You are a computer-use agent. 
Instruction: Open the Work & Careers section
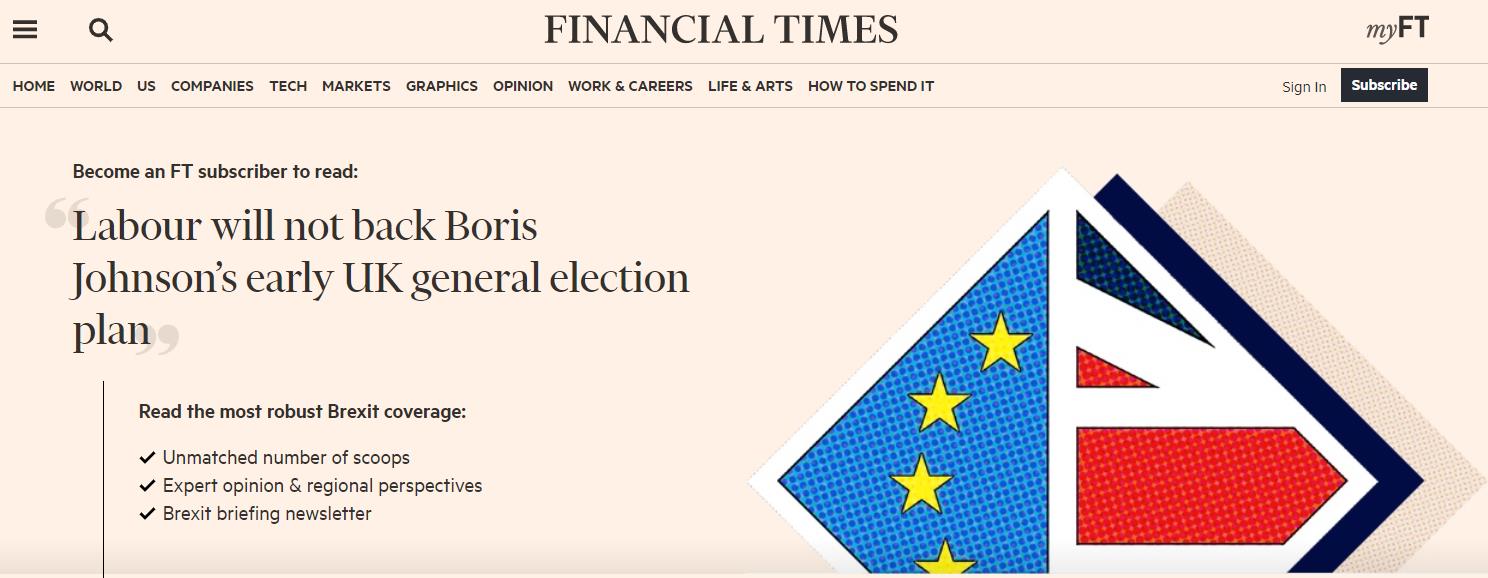coord(630,86)
